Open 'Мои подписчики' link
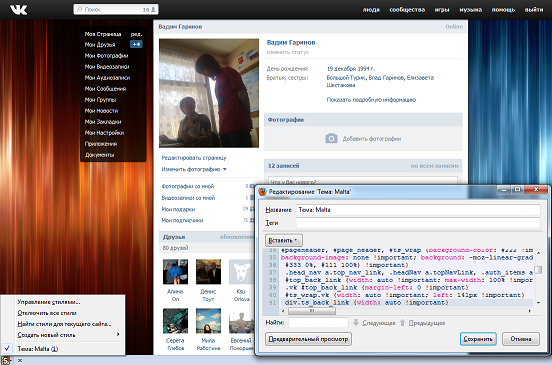 point(182,220)
